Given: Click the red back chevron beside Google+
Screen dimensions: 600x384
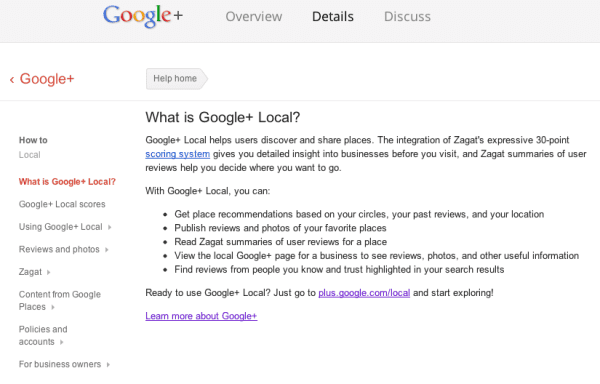Looking at the screenshot, I should 12,80.
